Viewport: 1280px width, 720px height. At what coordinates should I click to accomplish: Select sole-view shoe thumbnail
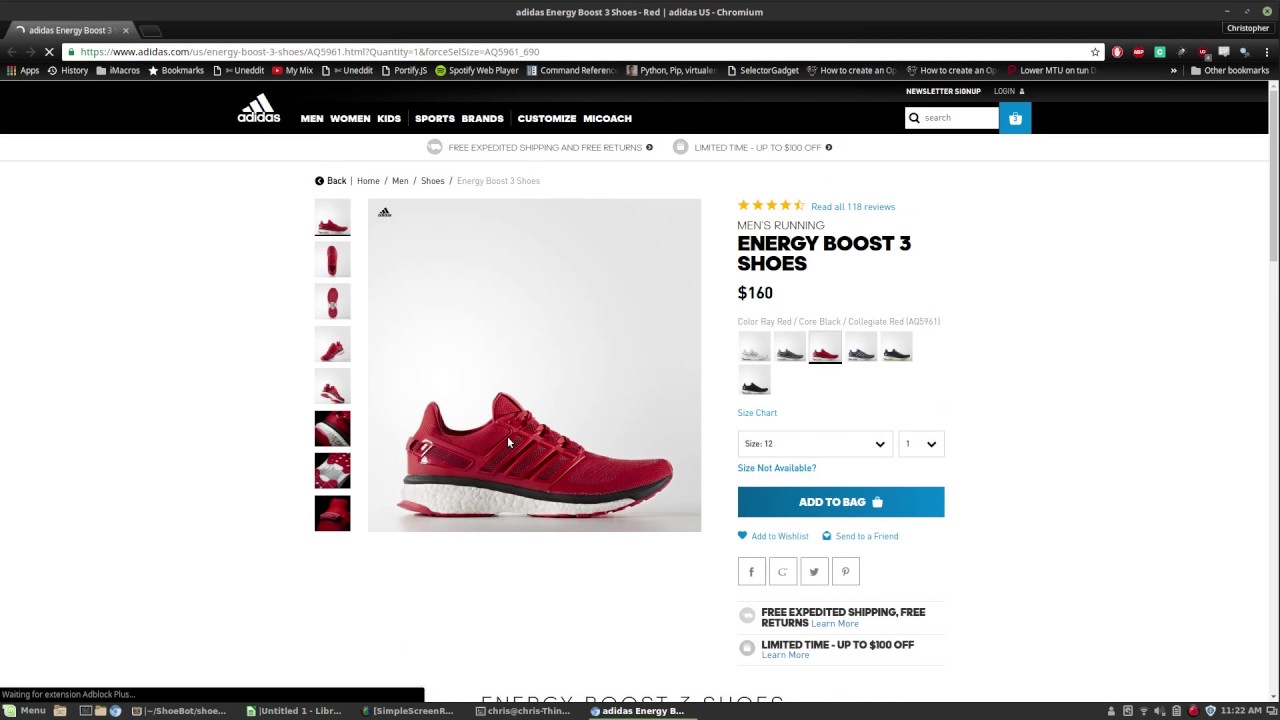[x=333, y=301]
